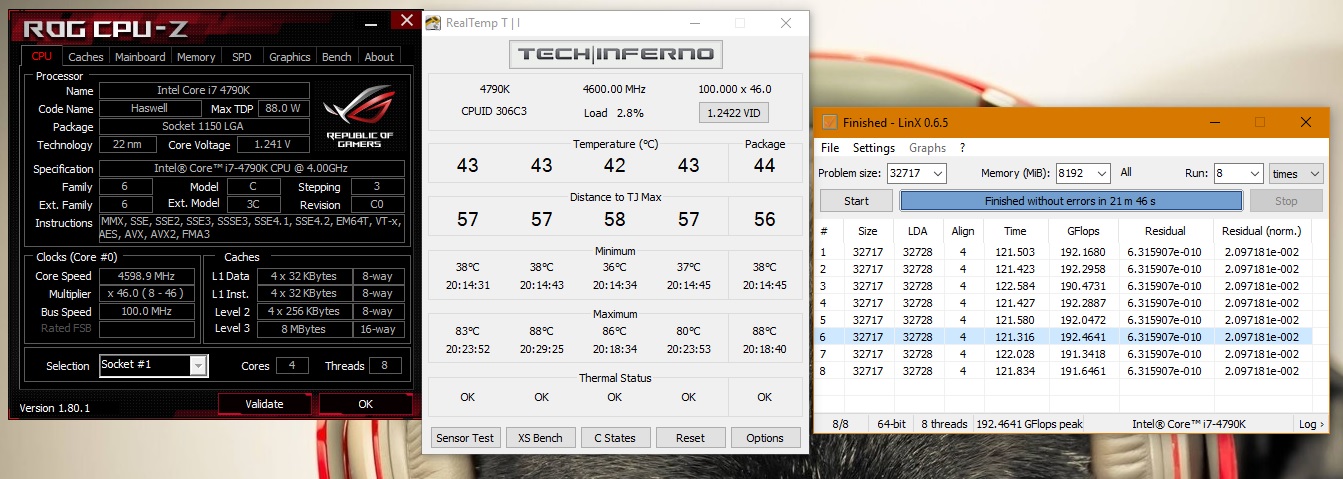Expand the Run count dropdown in LinX
This screenshot has width=1343, height=479.
tap(1254, 173)
